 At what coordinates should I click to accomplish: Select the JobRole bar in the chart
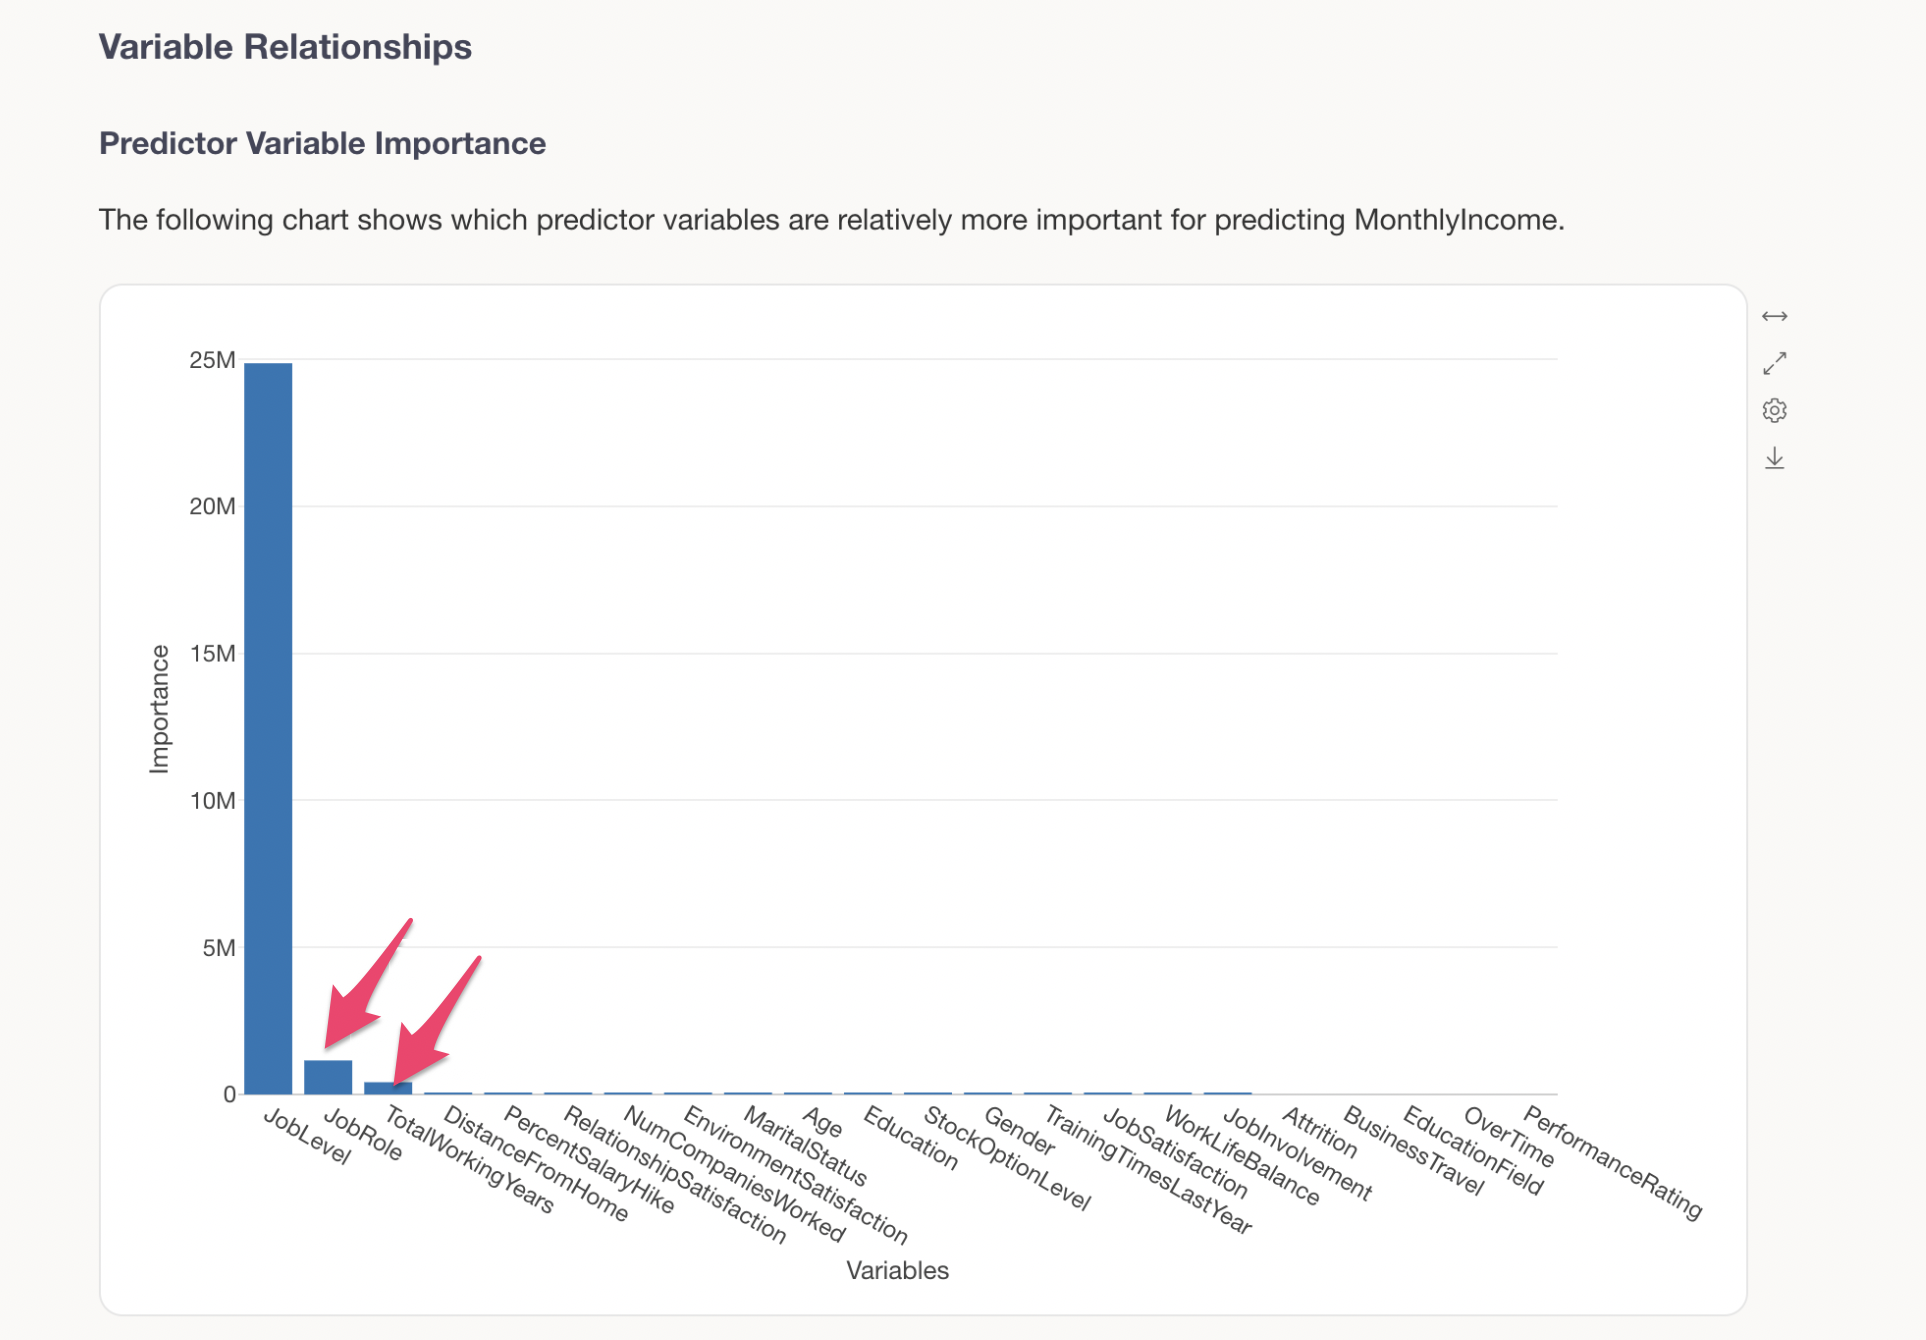pyautogui.click(x=328, y=1076)
